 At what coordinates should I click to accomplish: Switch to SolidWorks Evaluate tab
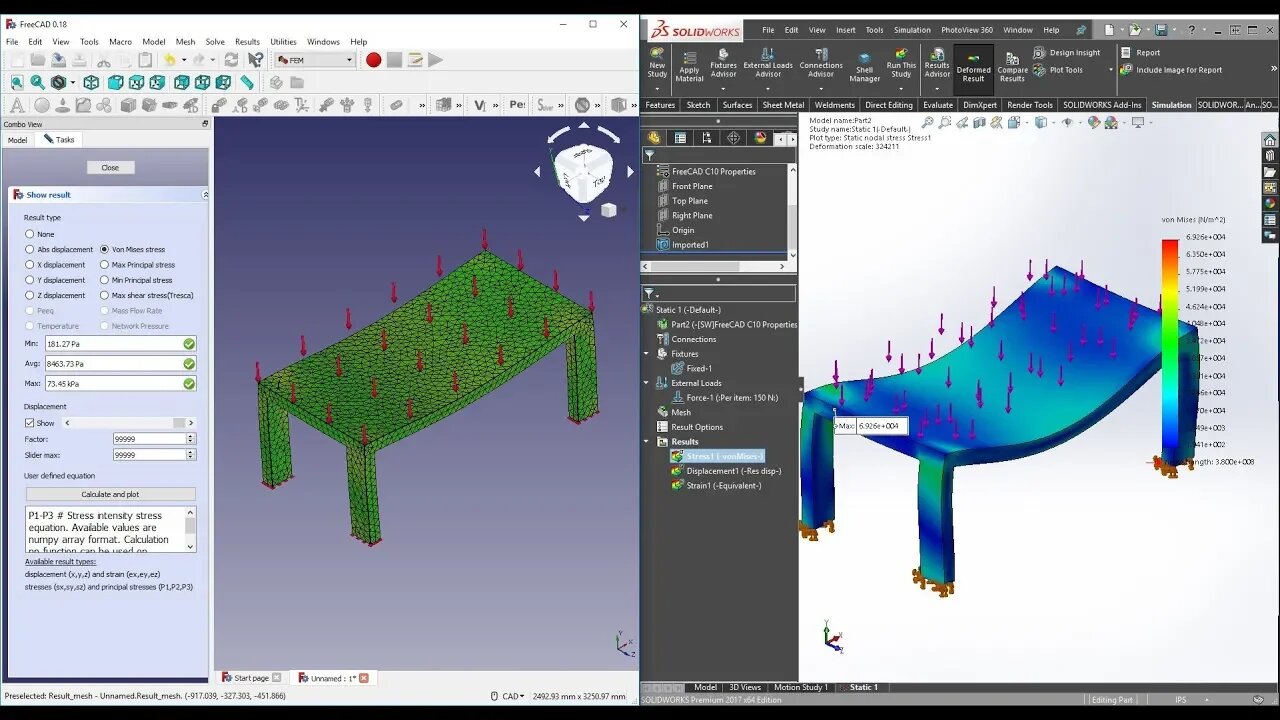coord(938,105)
